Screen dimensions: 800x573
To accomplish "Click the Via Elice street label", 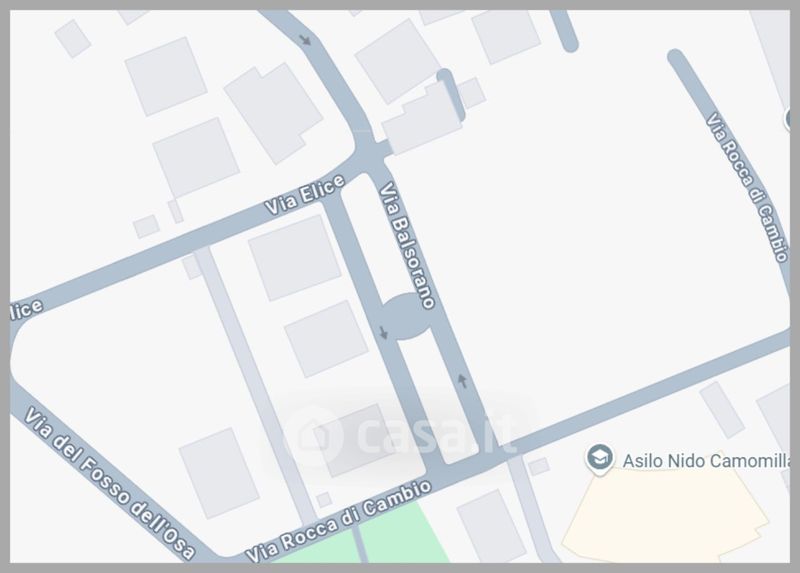I will coord(305,194).
